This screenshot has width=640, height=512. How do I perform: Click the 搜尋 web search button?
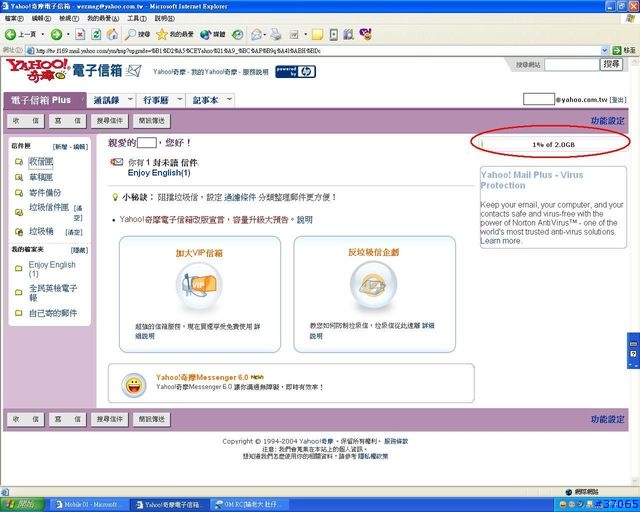tap(611, 64)
